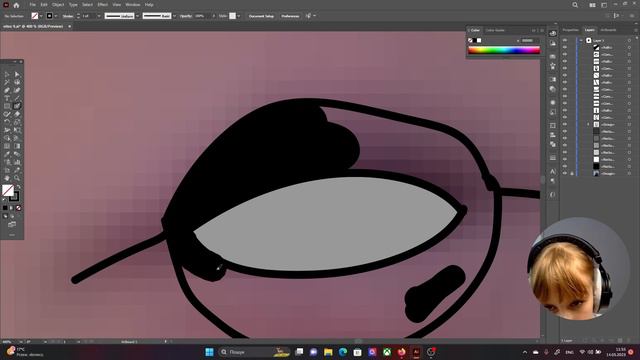Image resolution: width=640 pixels, height=360 pixels.
Task: Switch to the Color Guide tab
Action: point(495,30)
